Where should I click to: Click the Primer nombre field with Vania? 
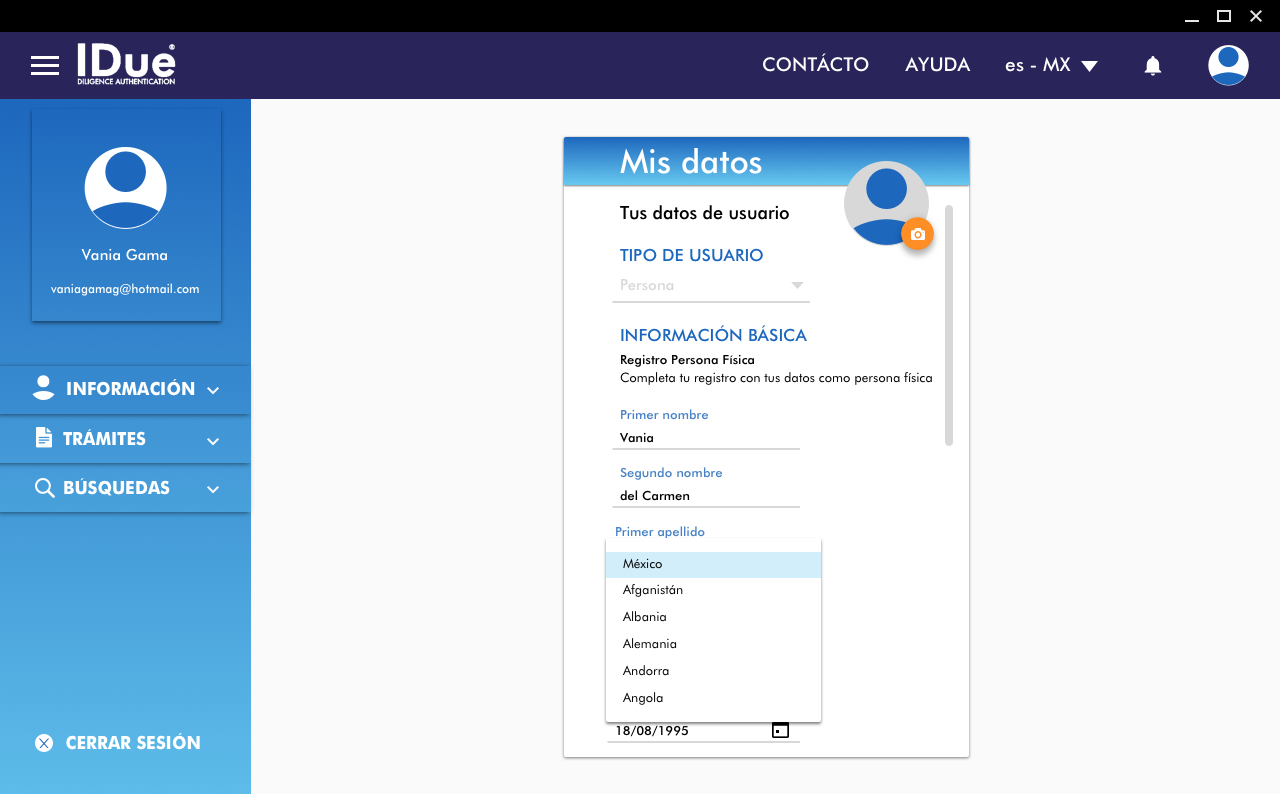tap(705, 438)
